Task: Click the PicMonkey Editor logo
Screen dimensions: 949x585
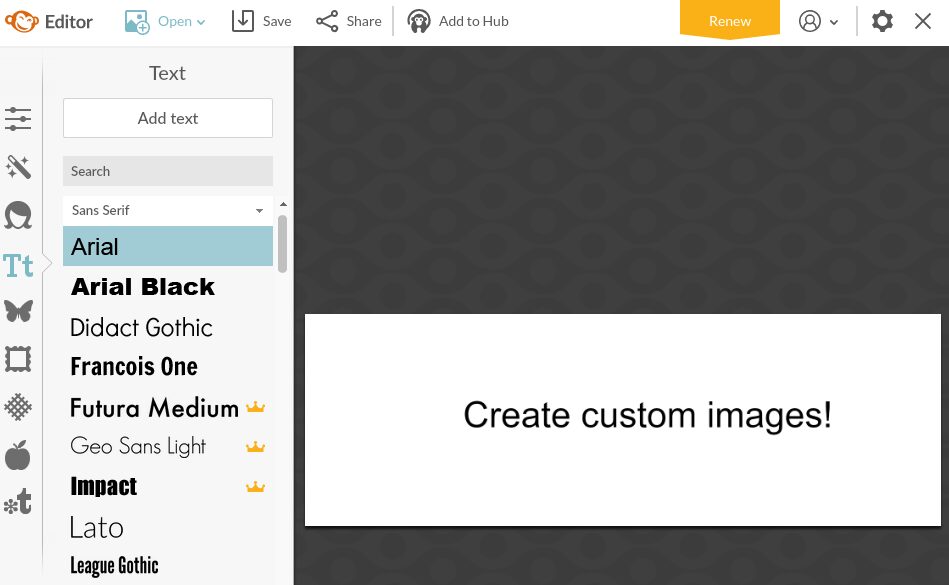Action: [48, 22]
